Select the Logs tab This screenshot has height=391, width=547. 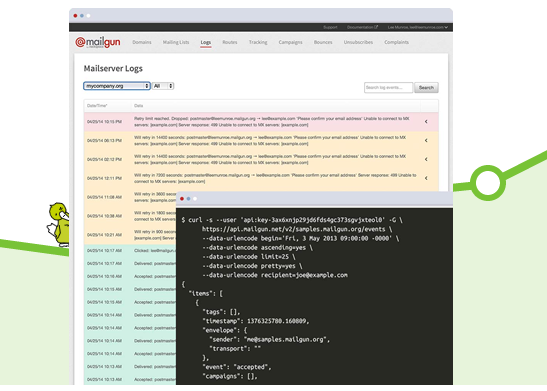[x=205, y=43]
